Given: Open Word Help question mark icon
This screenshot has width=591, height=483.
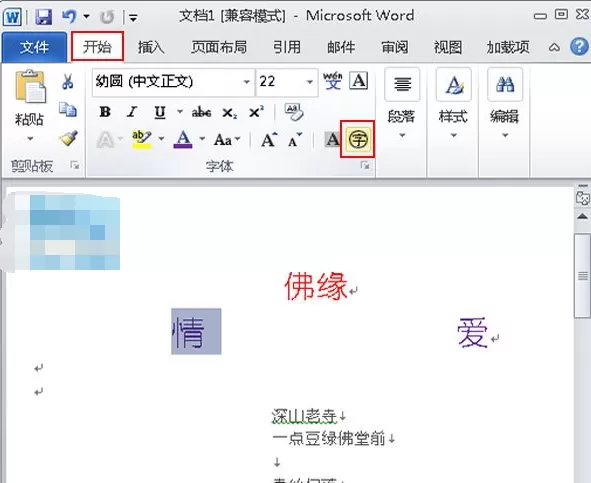Looking at the screenshot, I should [580, 47].
